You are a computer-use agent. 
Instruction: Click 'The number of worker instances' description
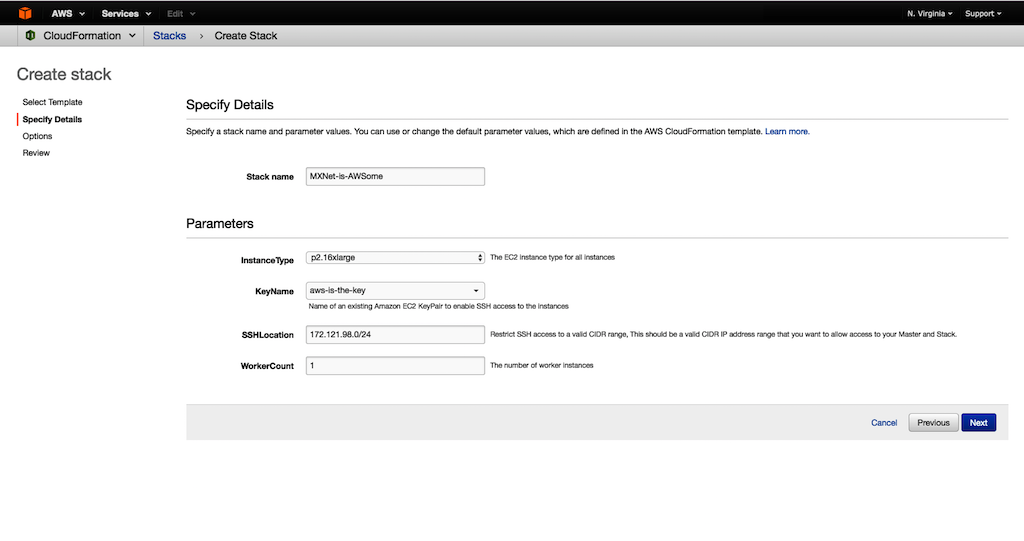(541, 365)
